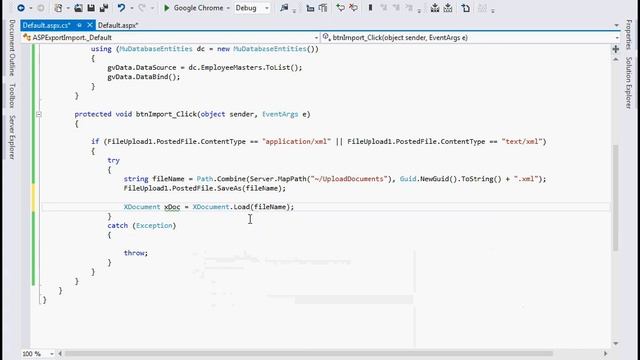Open the Debug configuration dropdown
This screenshot has height=360, width=640.
click(x=267, y=8)
